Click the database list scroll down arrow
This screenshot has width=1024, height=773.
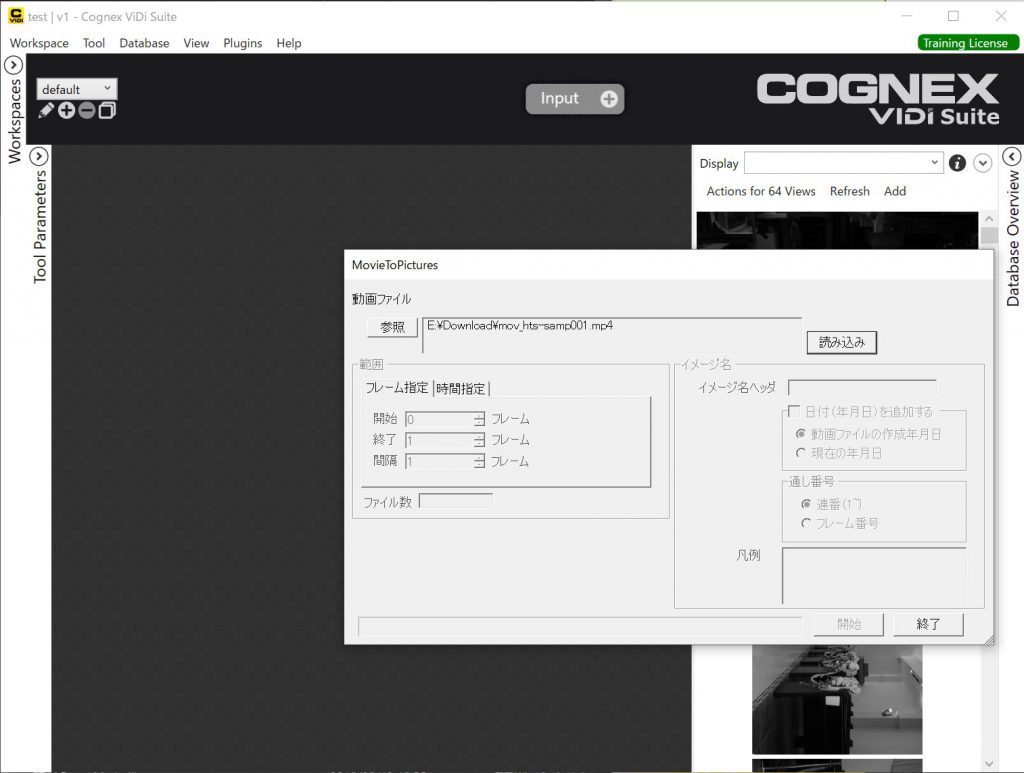[989, 763]
